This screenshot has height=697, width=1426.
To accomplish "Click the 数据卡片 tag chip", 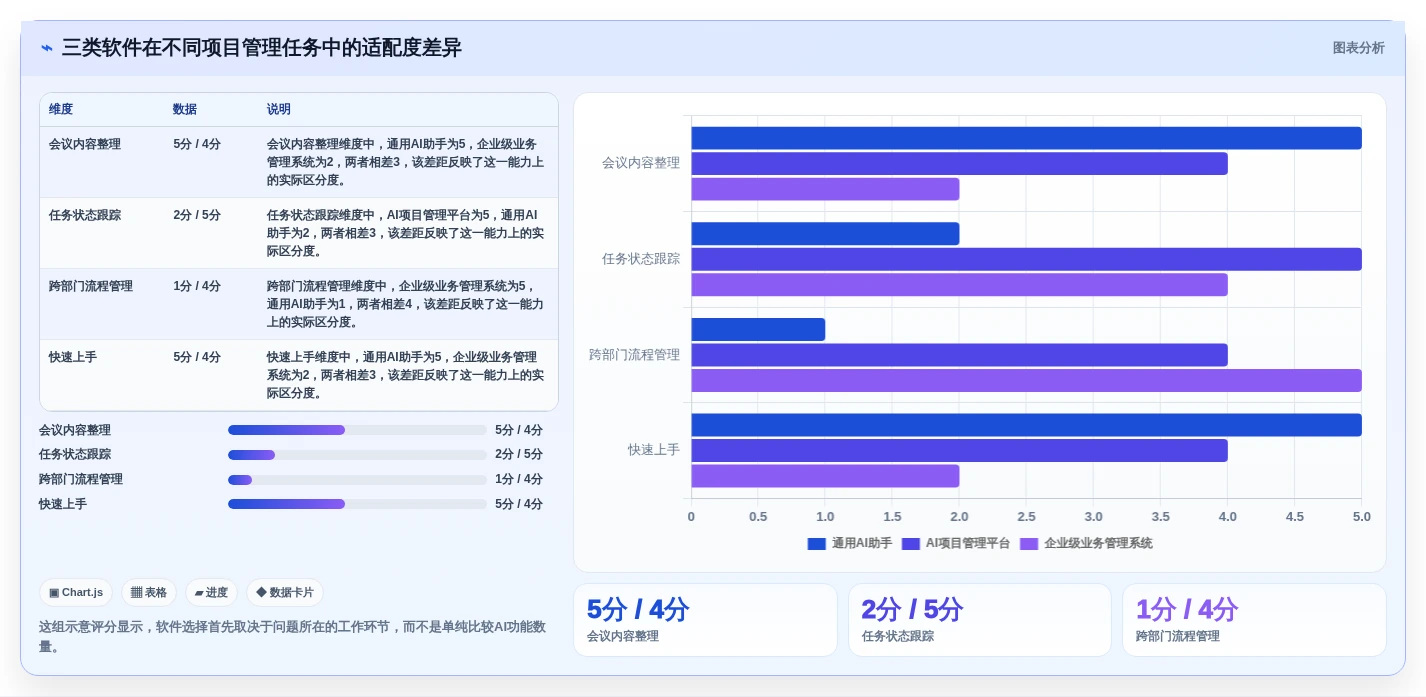I will tap(285, 592).
